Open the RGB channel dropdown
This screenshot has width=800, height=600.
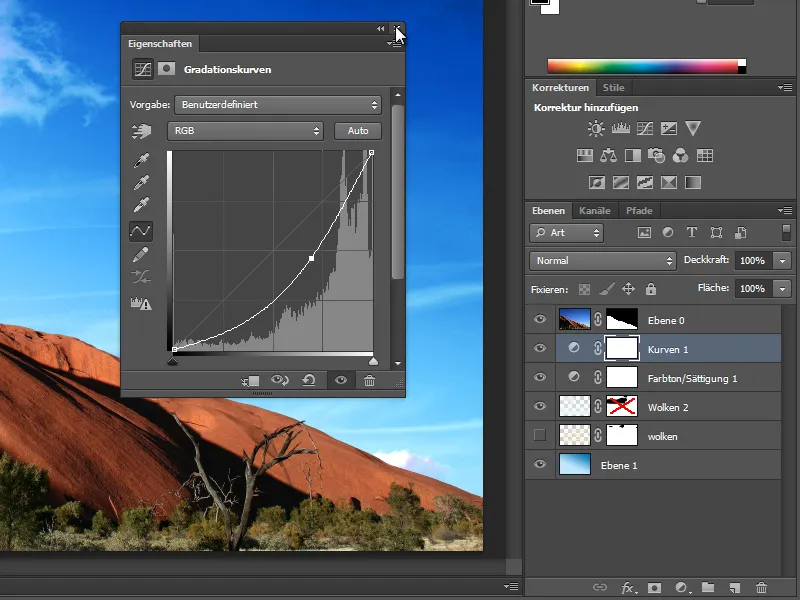pyautogui.click(x=245, y=131)
